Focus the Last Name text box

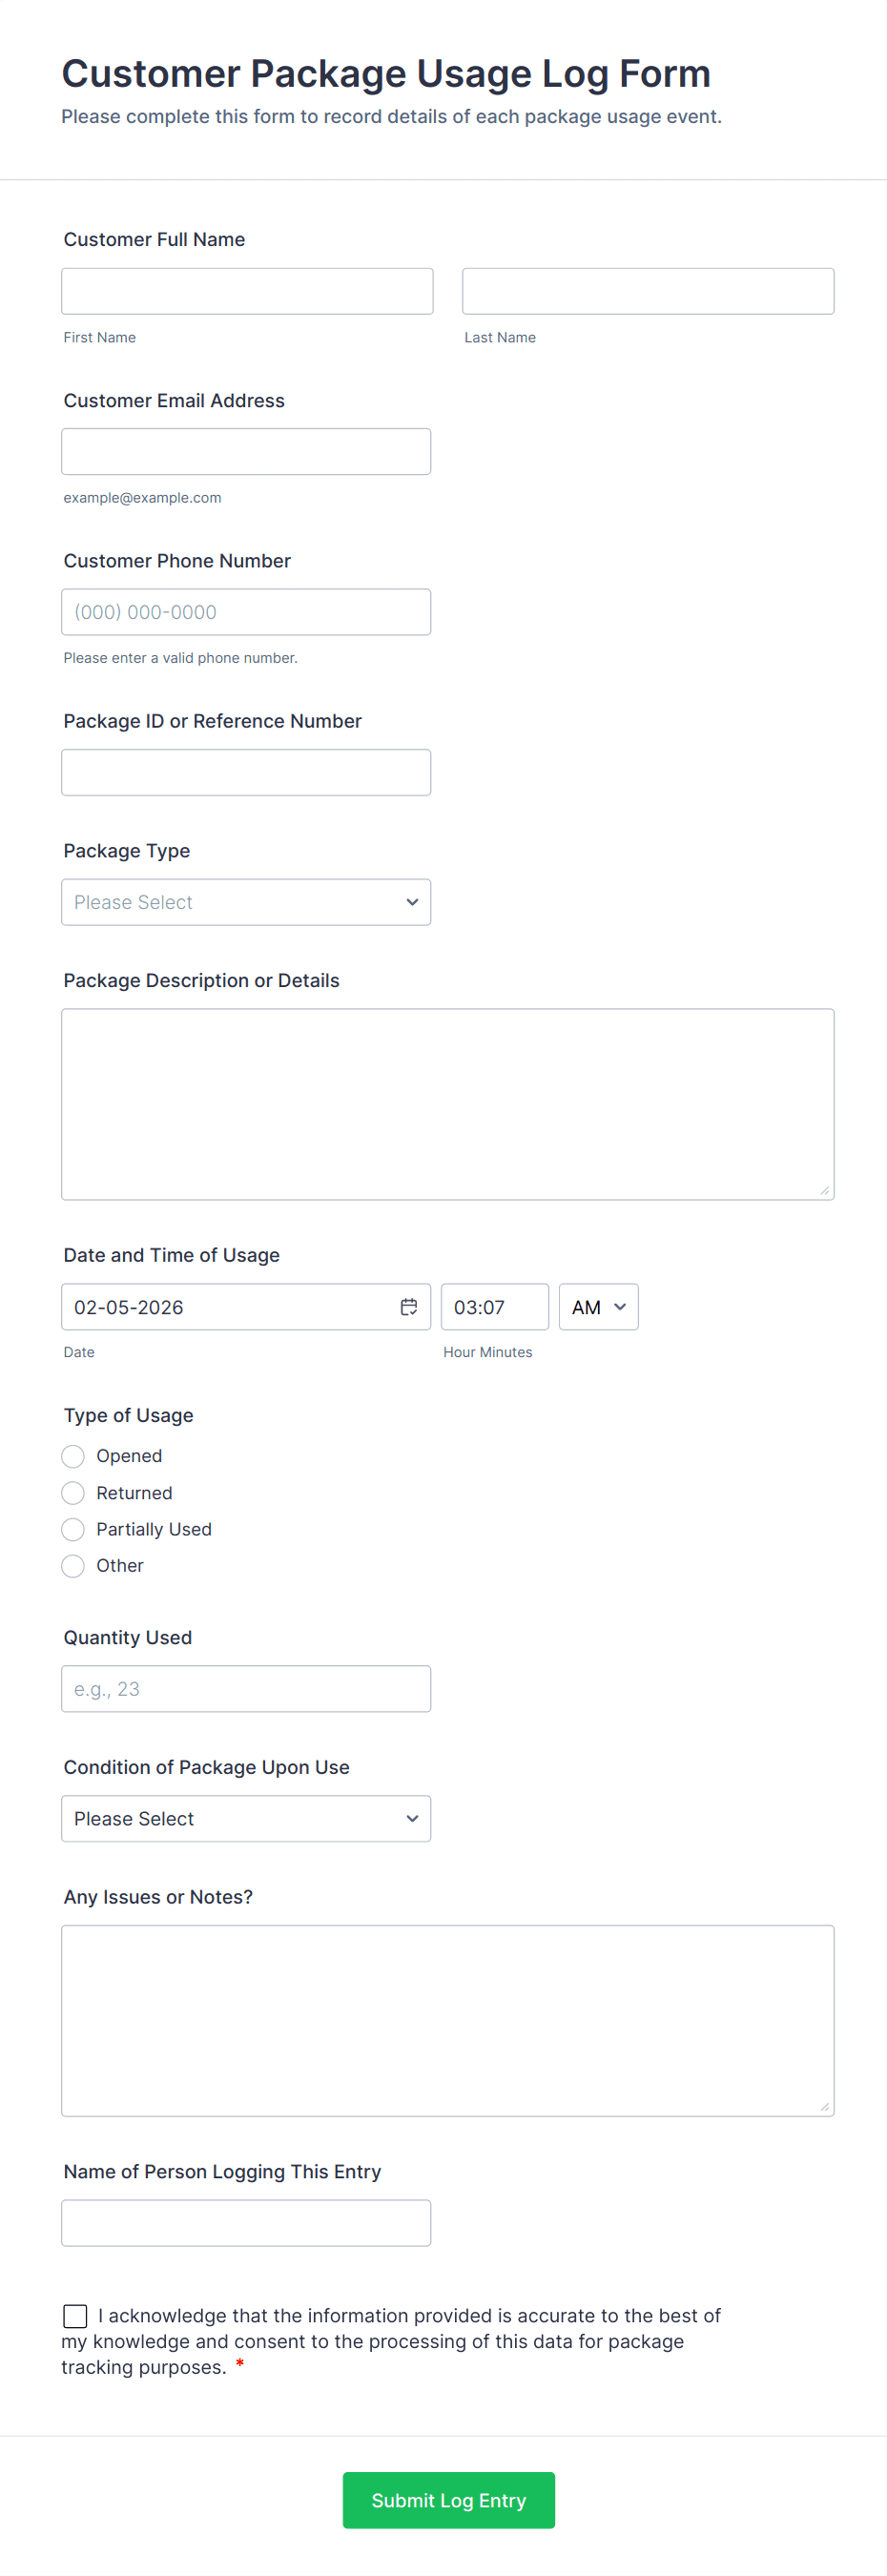pos(647,291)
